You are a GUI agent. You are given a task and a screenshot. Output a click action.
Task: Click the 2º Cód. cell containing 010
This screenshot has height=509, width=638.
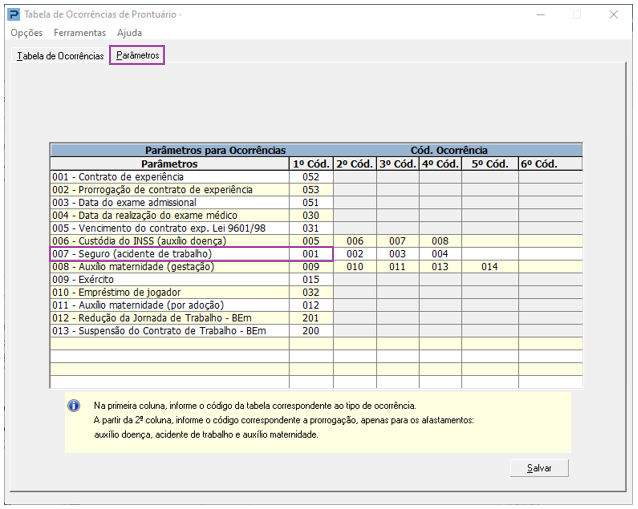pos(354,267)
